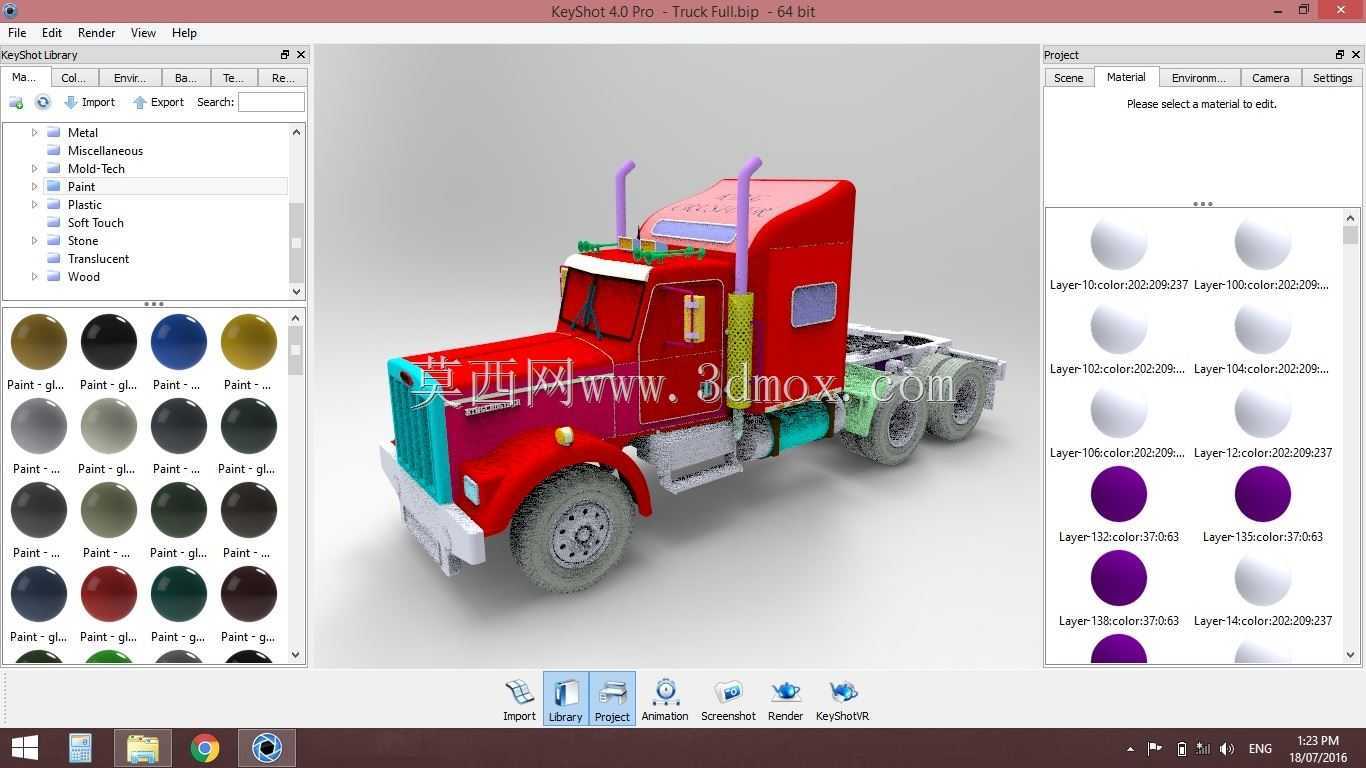This screenshot has height=768, width=1366.
Task: Switch to library Renderings tab
Action: pos(283,78)
